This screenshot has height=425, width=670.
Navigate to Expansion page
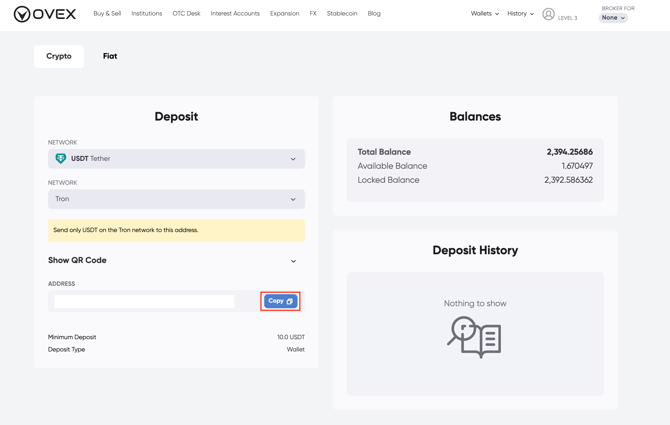point(285,14)
